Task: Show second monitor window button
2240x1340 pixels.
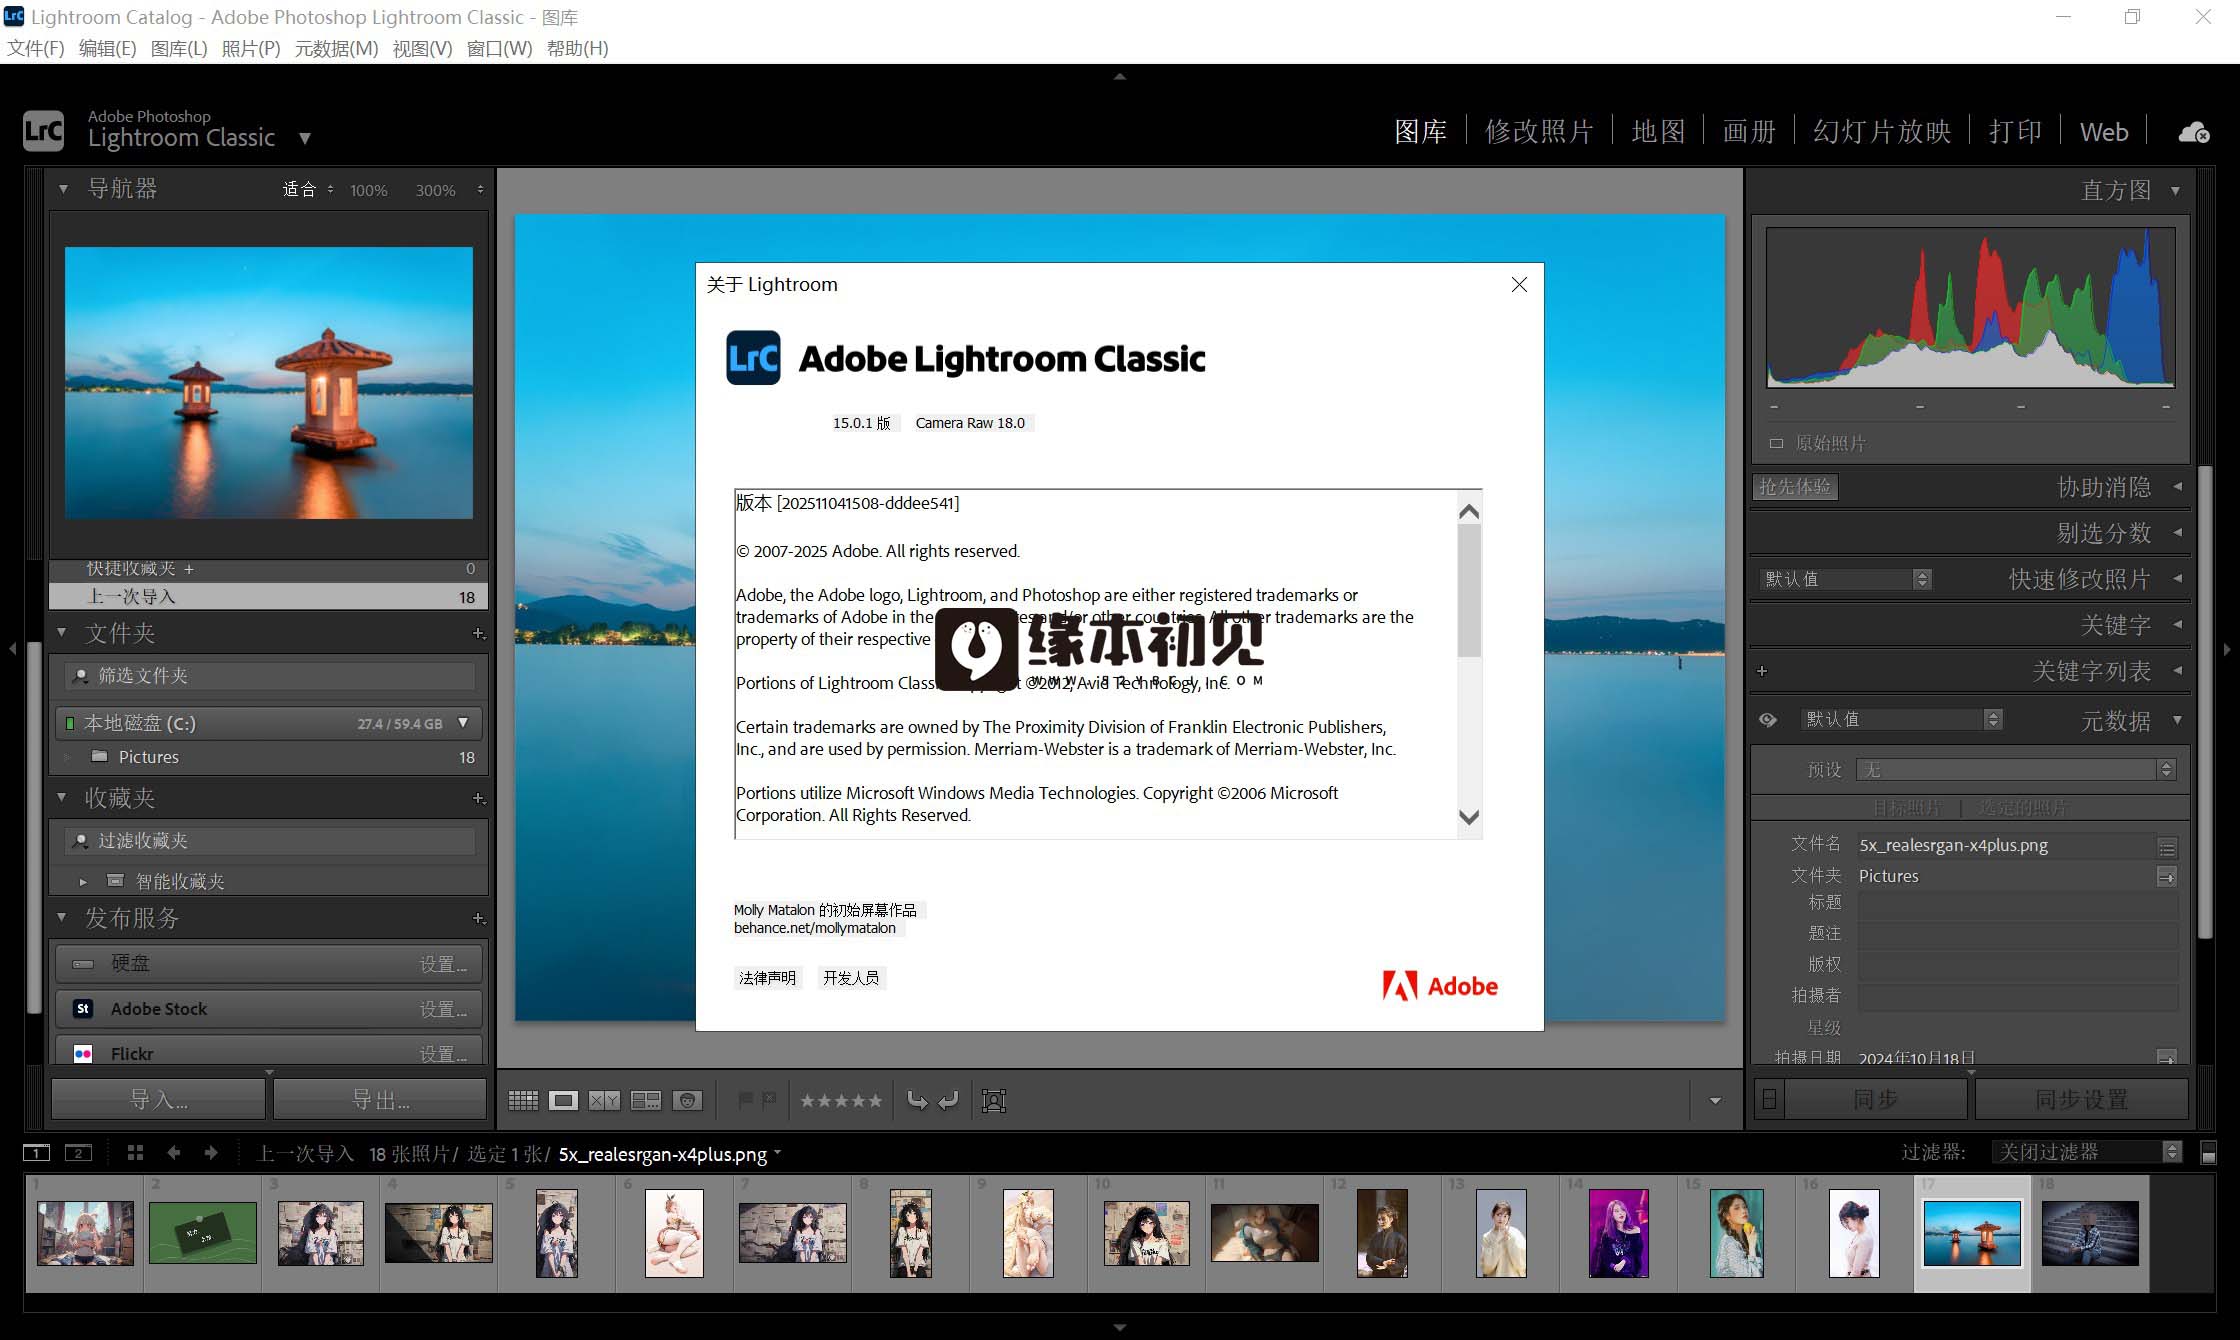Action: (78, 1153)
